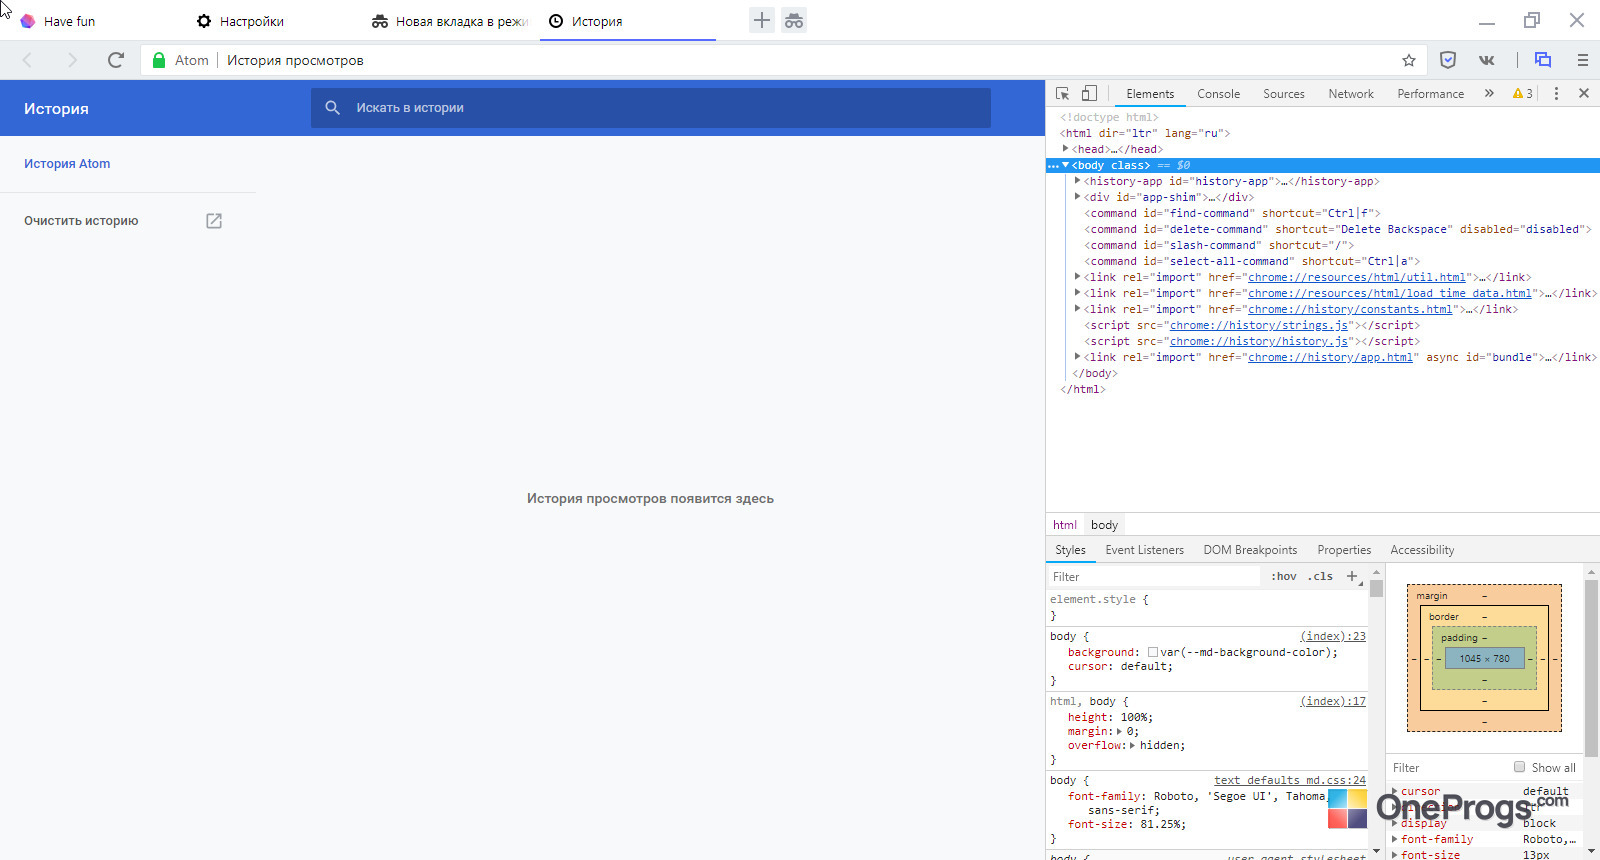Expand the computed cursor property
The height and width of the screenshot is (860, 1600).
point(1395,791)
